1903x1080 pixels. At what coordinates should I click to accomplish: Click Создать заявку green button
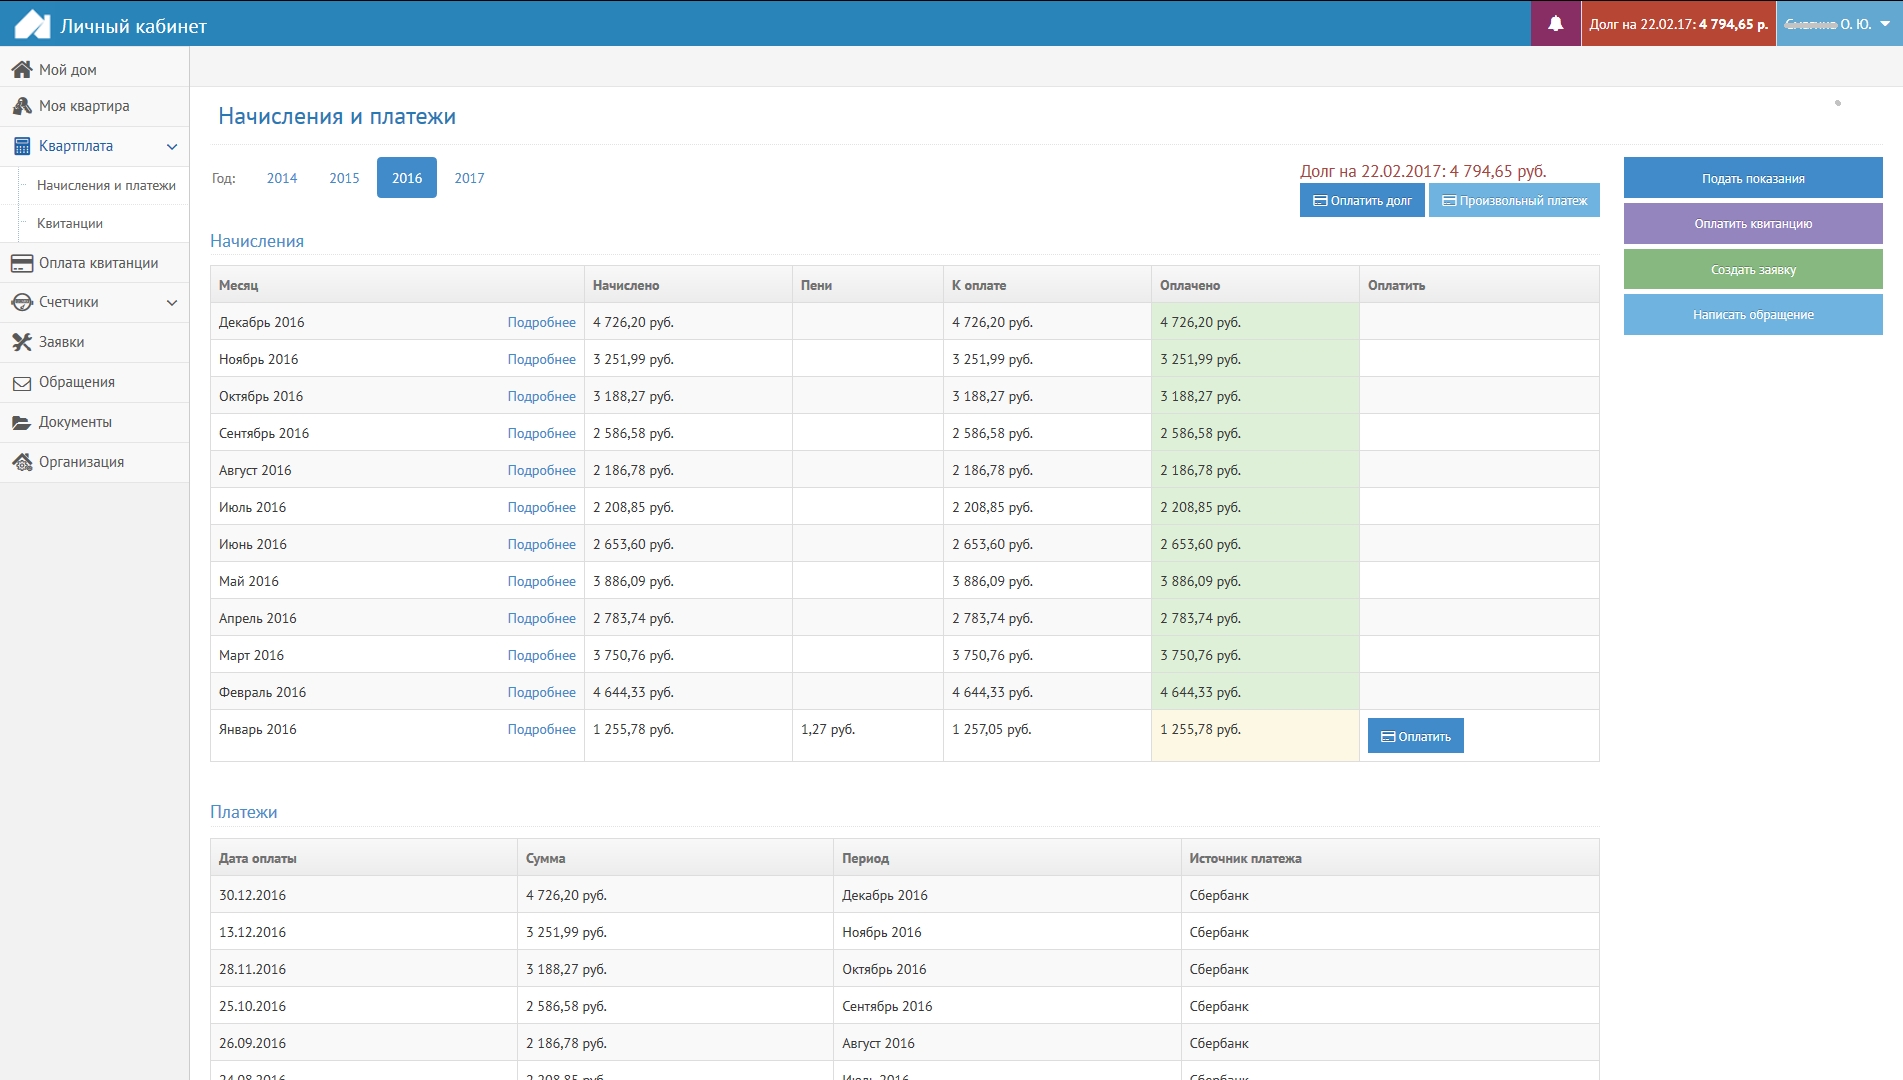tap(1753, 269)
